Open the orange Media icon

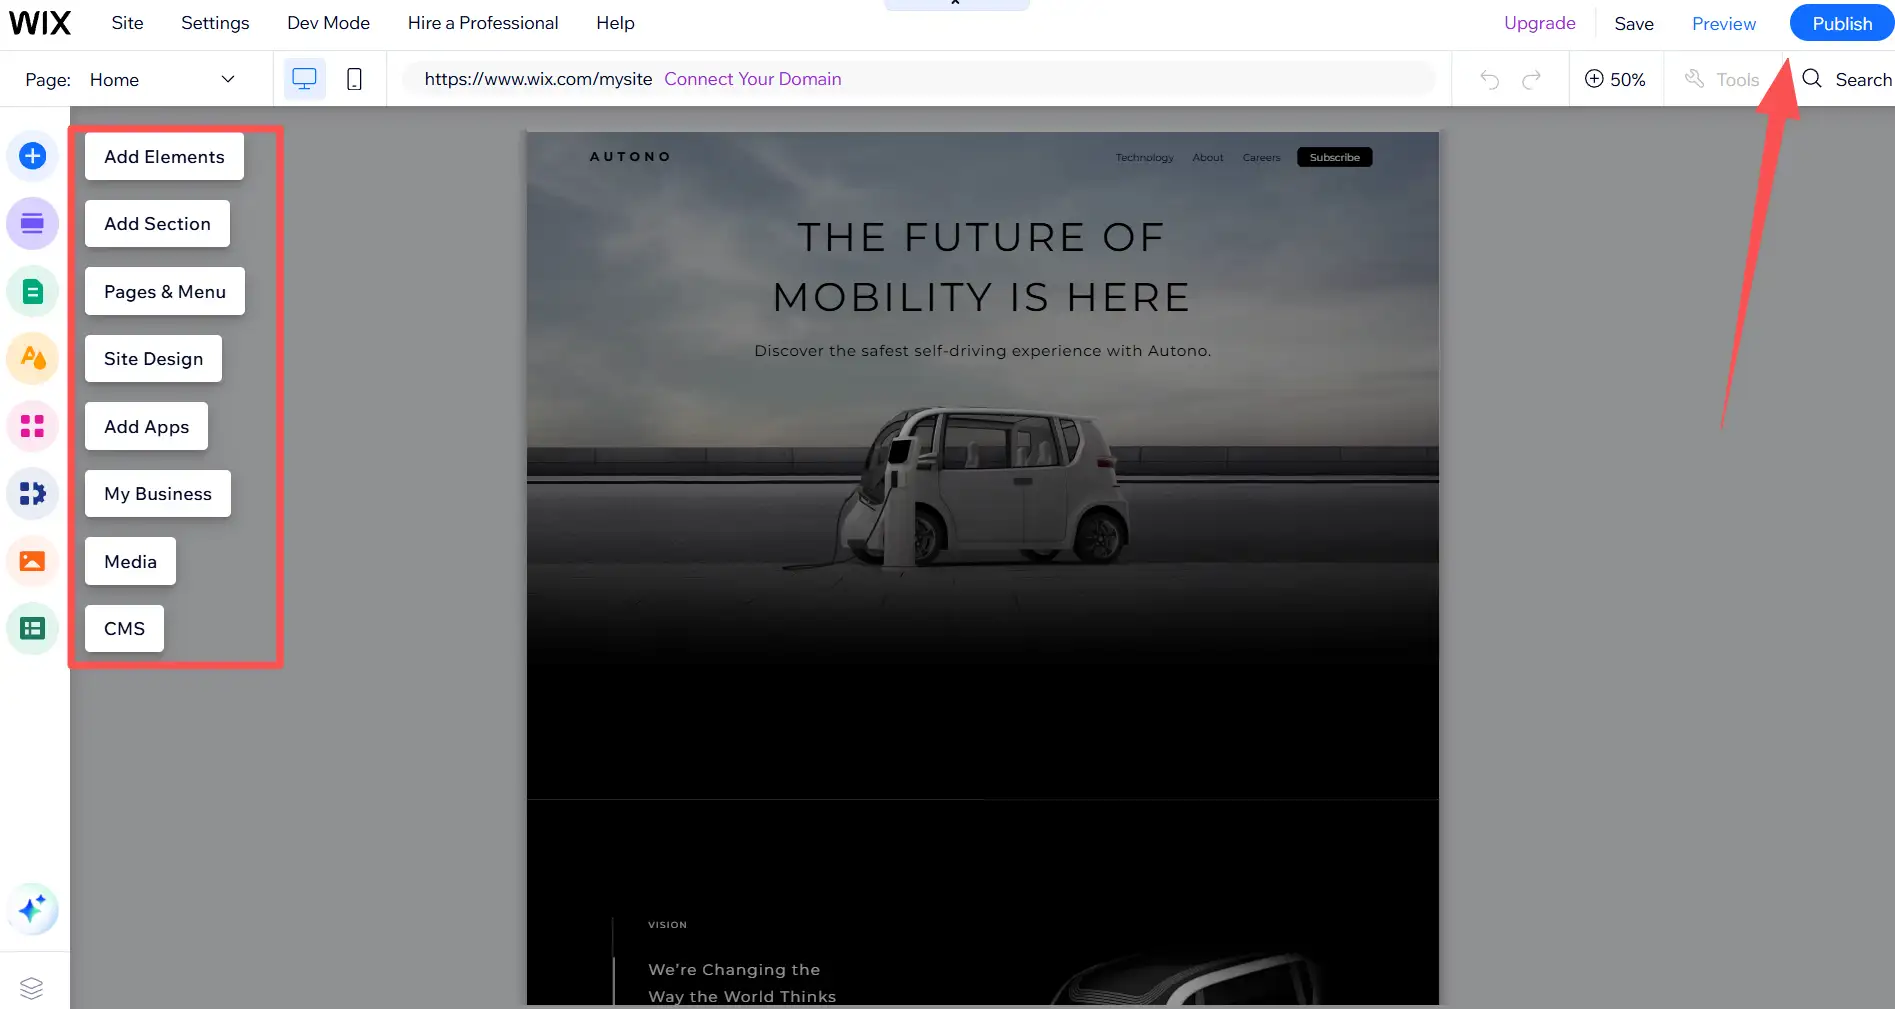[32, 561]
